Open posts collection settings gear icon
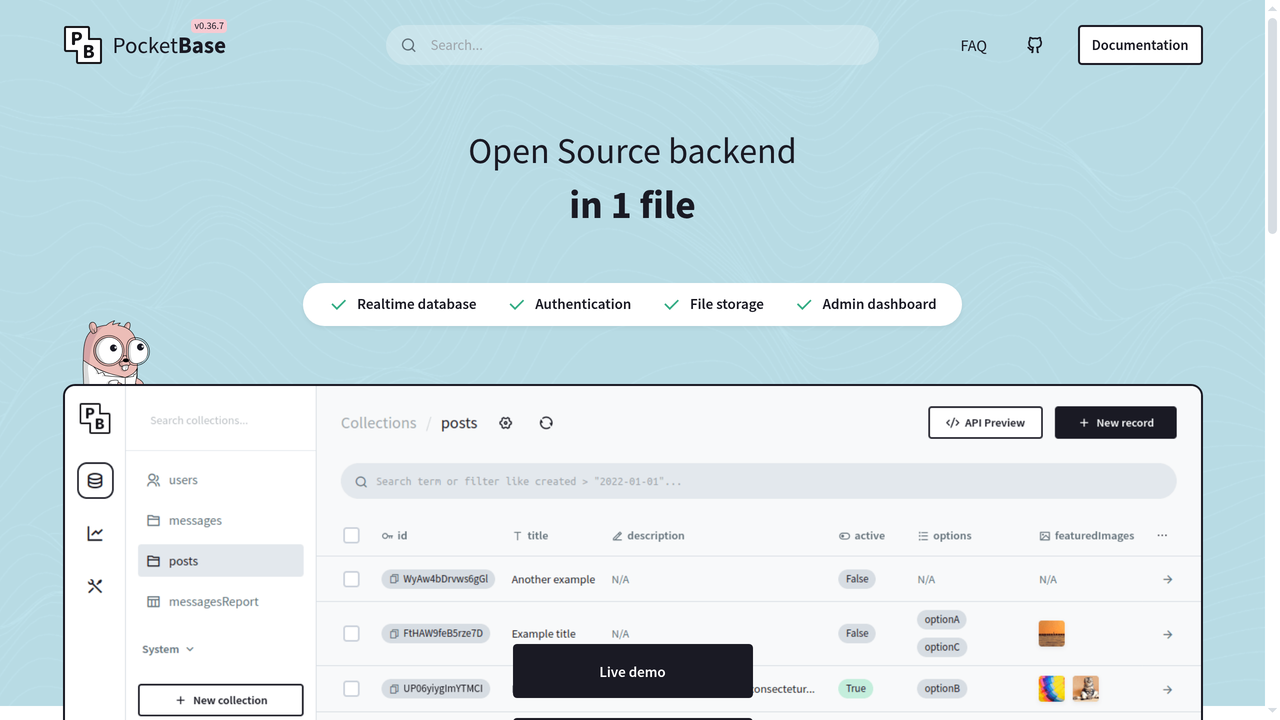The image size is (1280, 720). click(506, 423)
